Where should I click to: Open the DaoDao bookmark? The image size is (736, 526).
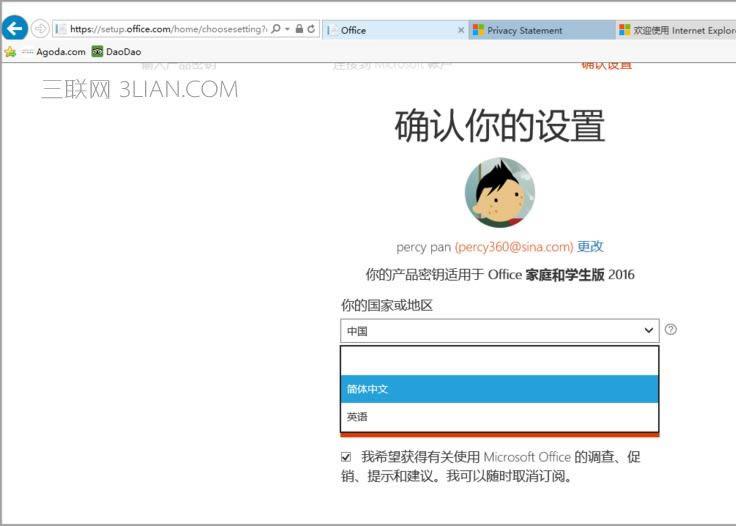(116, 52)
